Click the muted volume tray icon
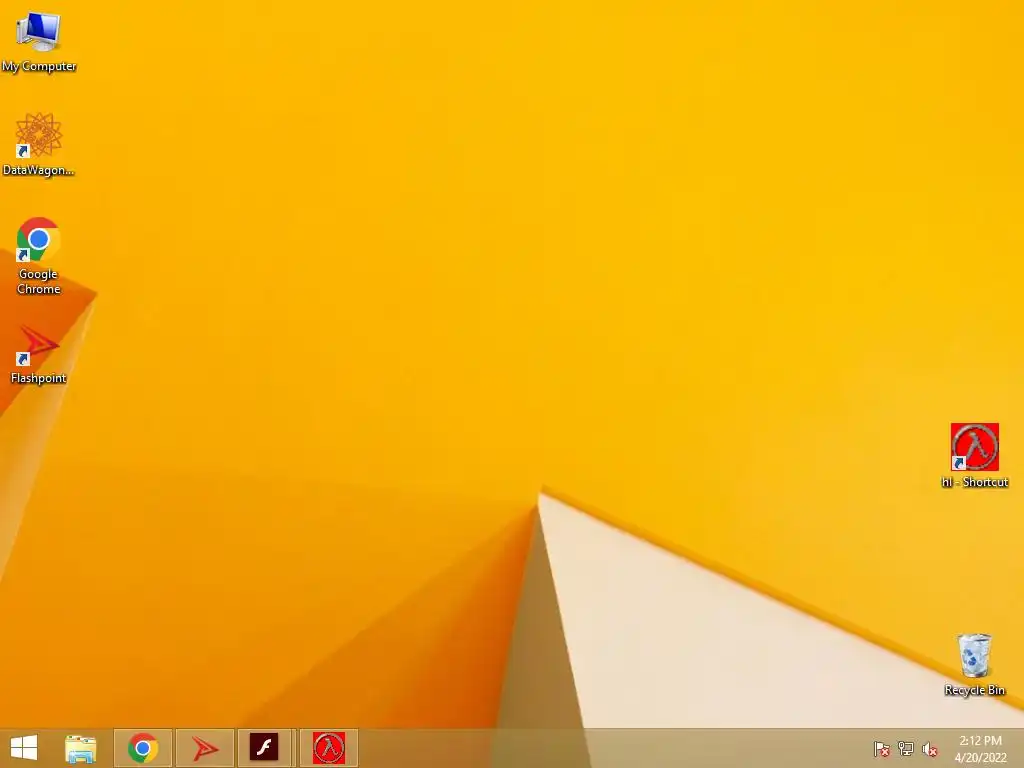This screenshot has height=768, width=1024. 930,749
